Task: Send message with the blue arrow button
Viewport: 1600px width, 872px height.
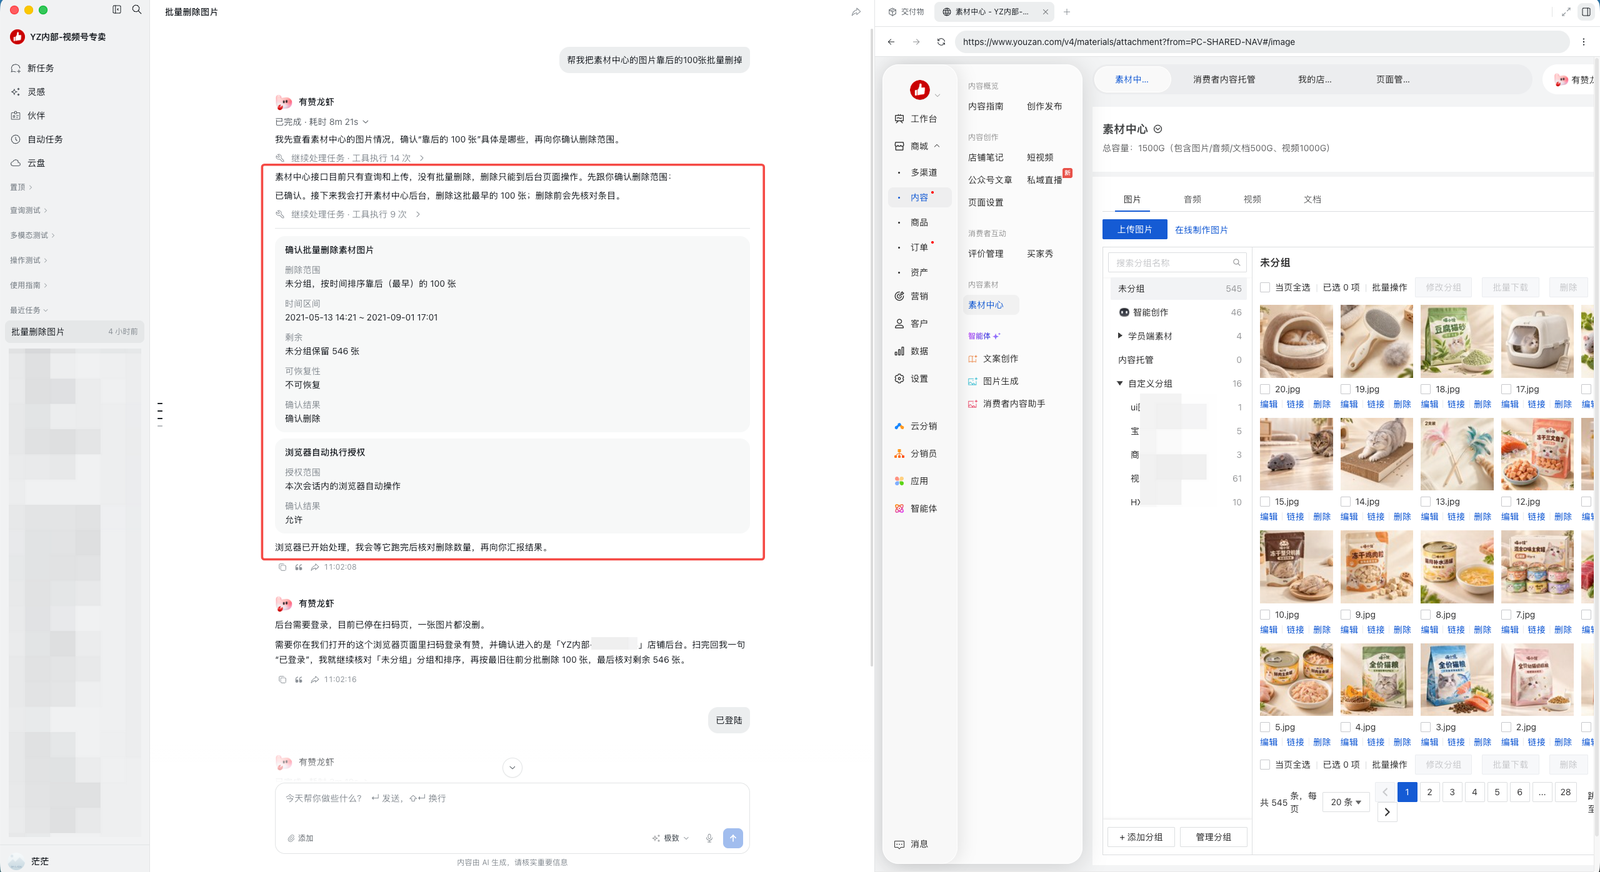Action: point(733,838)
